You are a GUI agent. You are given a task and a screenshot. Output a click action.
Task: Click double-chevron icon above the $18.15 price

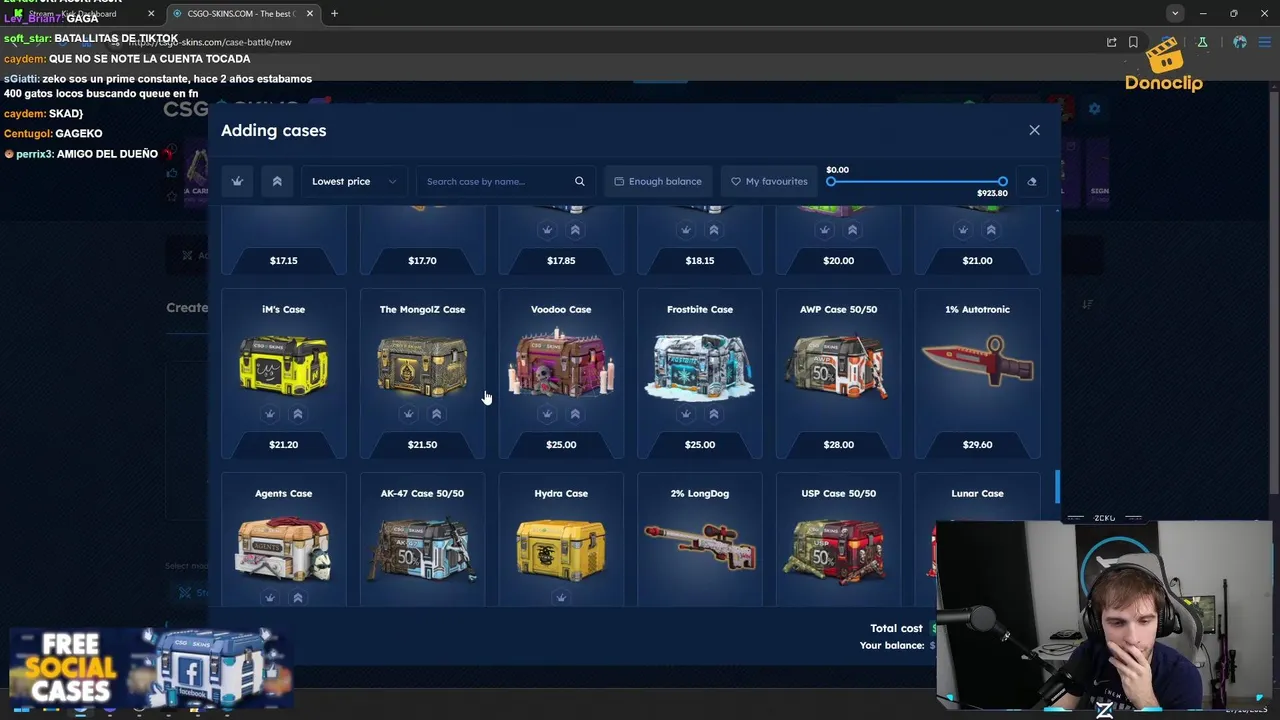click(714, 230)
